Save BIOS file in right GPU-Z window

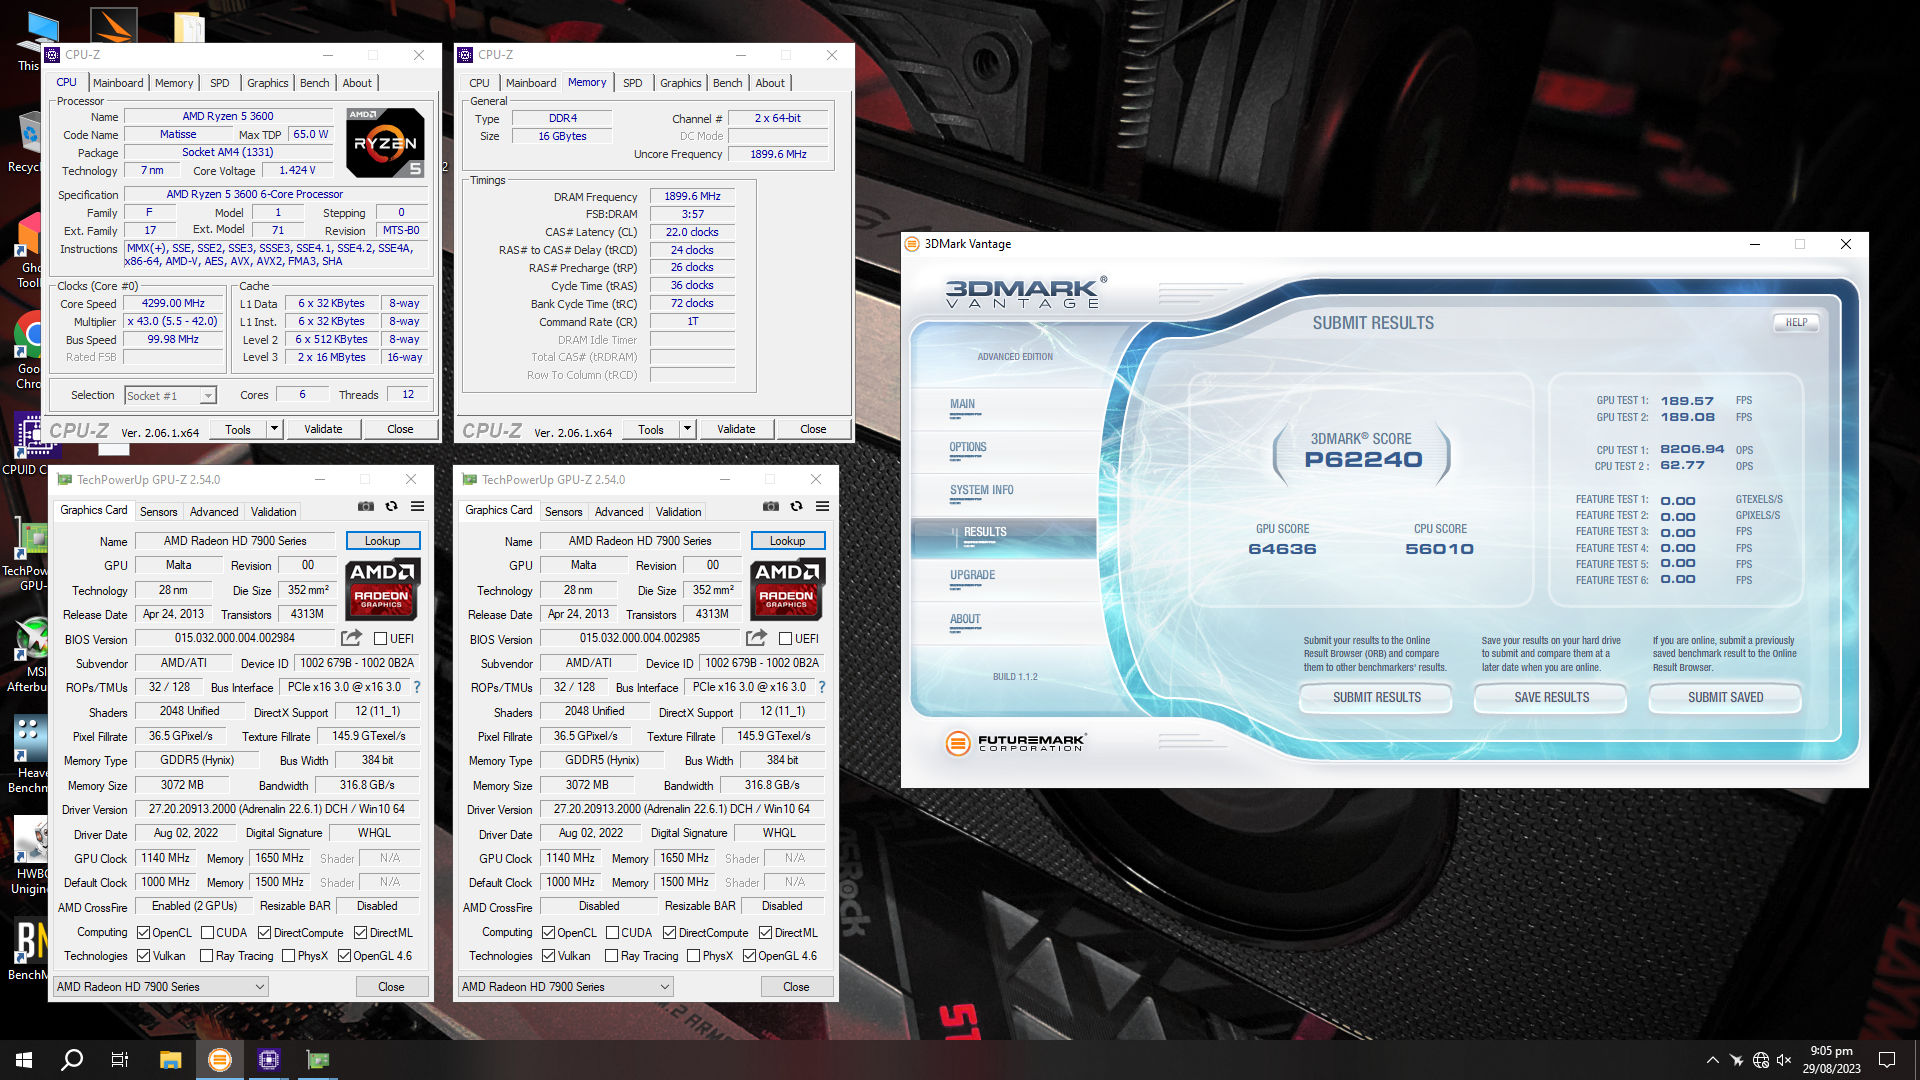(756, 638)
